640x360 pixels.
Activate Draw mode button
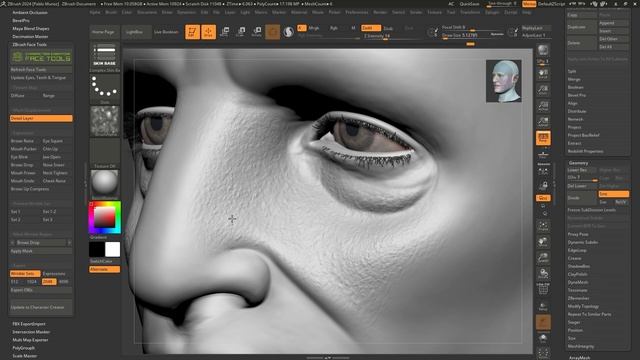coord(209,32)
